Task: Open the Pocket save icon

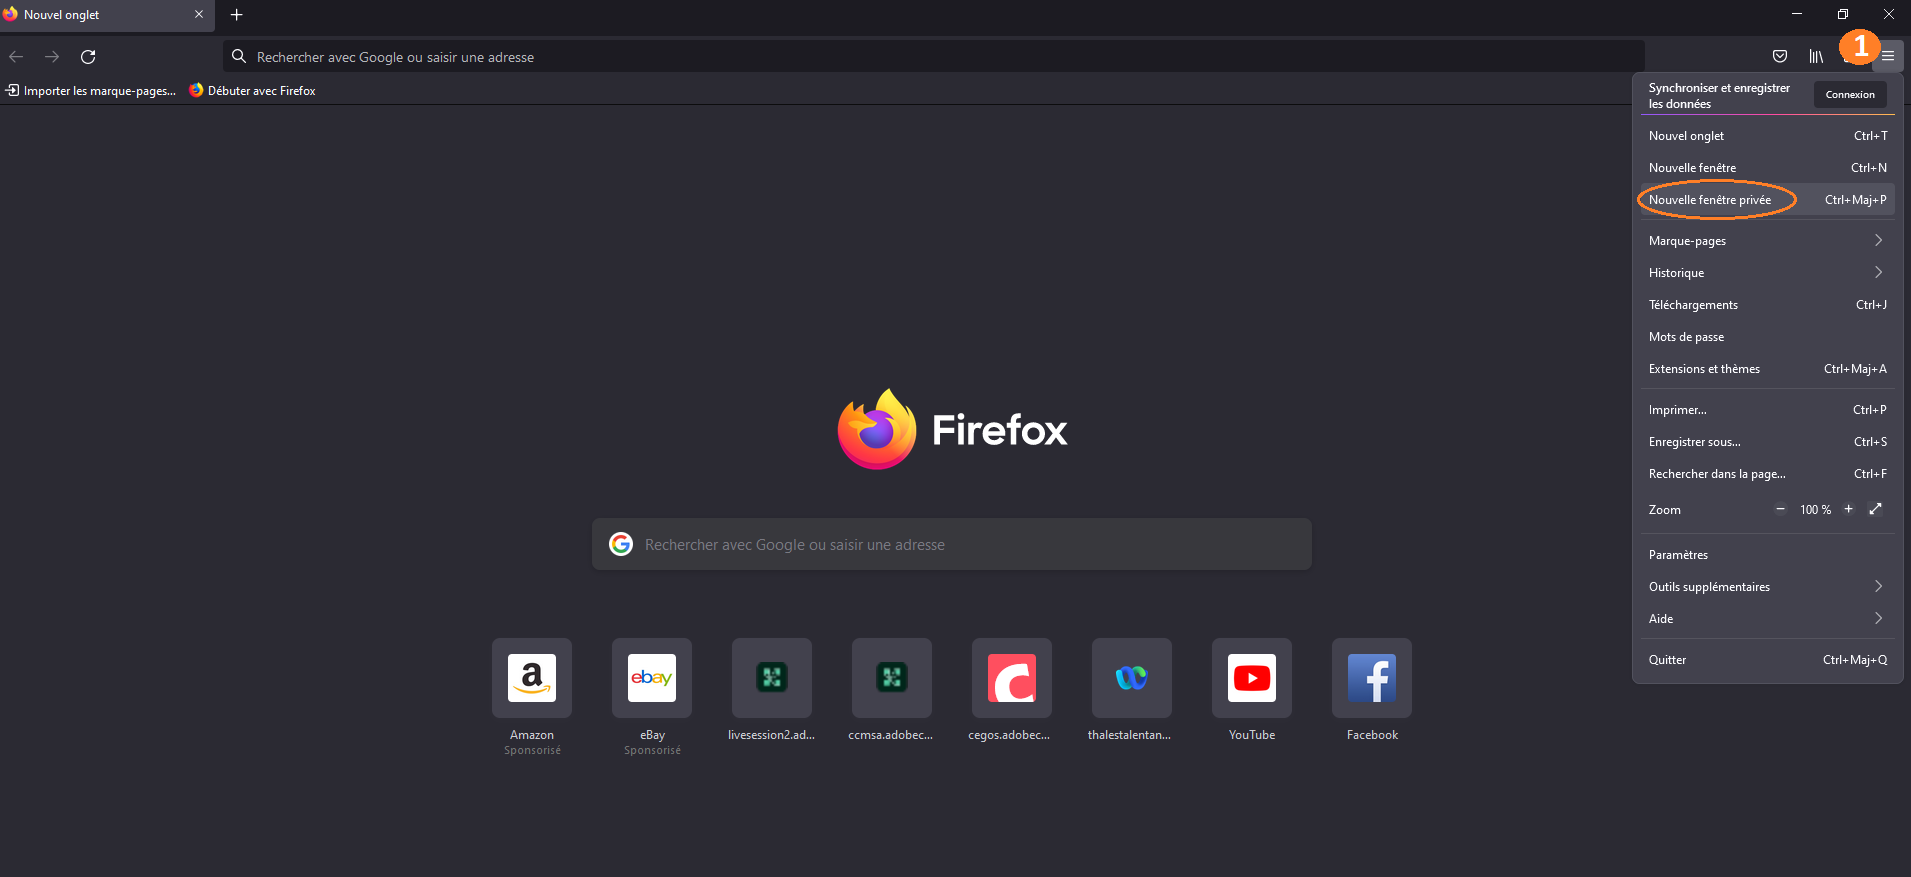Action: (1780, 57)
